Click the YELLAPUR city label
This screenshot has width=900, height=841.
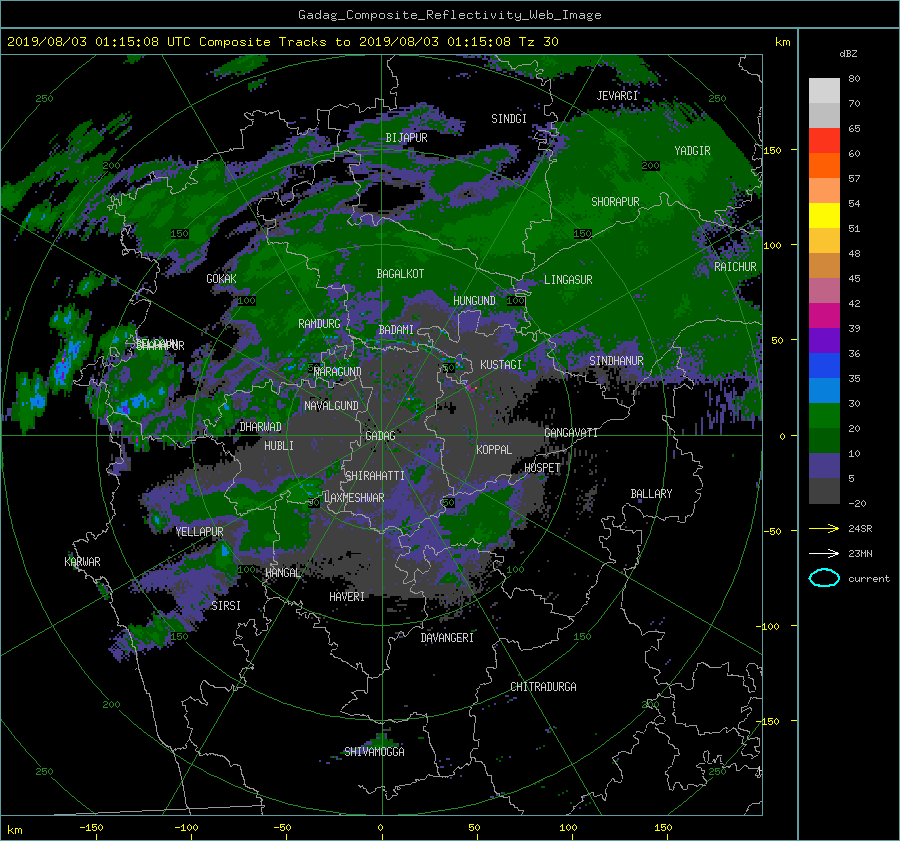199,532
